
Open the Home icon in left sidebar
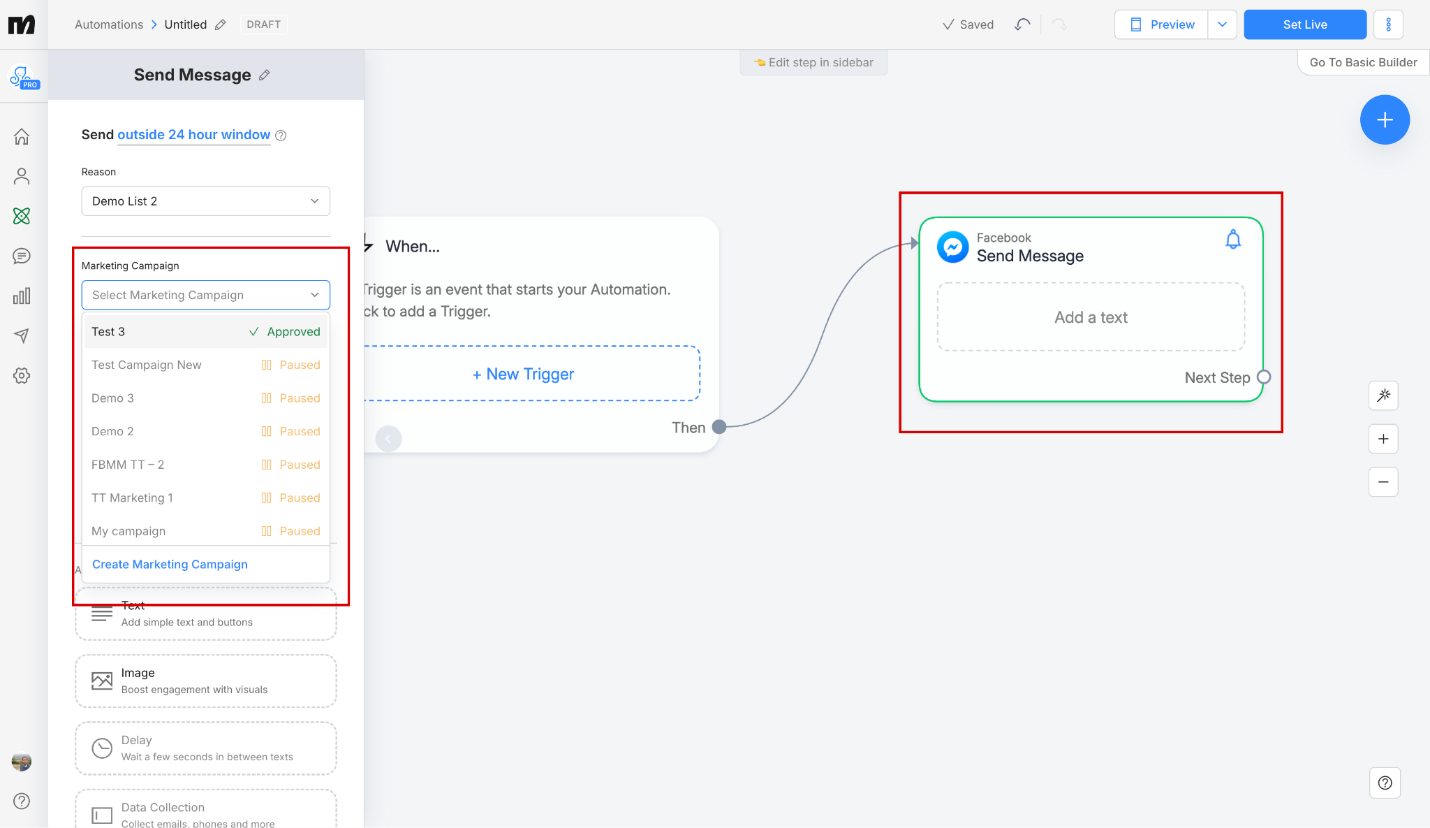(x=21, y=136)
